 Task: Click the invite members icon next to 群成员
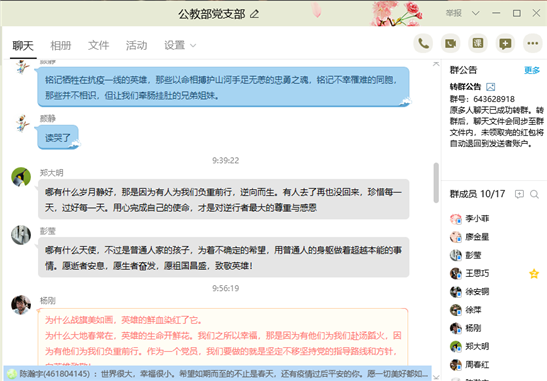click(519, 194)
